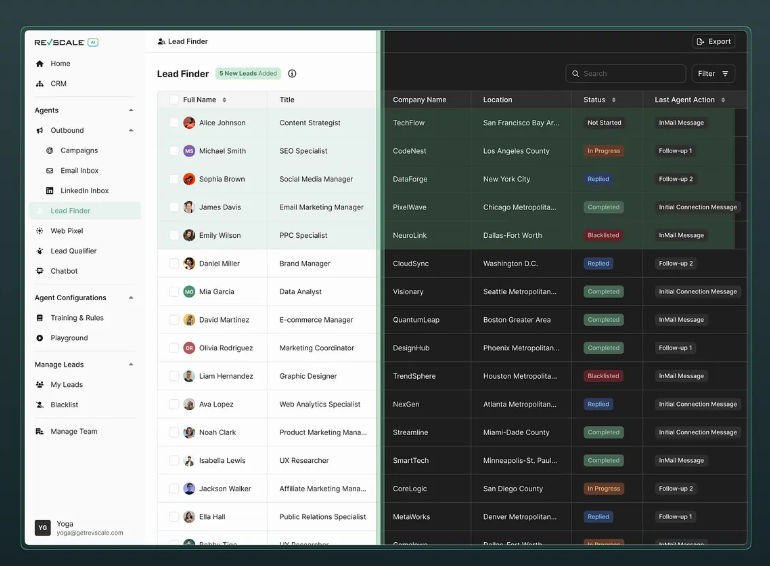Sort by Full Name column arrows
Viewport: 770px width, 566px height.
click(224, 100)
